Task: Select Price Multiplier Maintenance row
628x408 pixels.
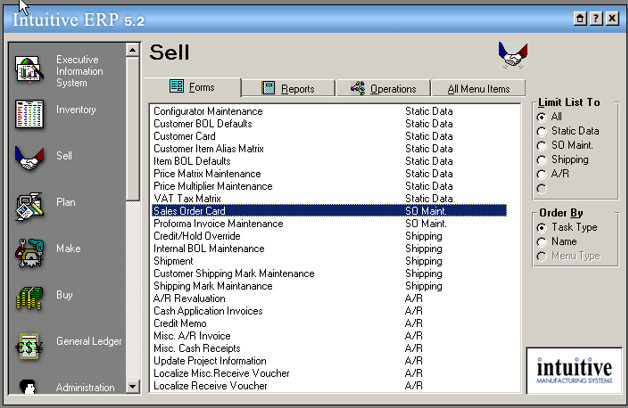Action: pos(329,186)
